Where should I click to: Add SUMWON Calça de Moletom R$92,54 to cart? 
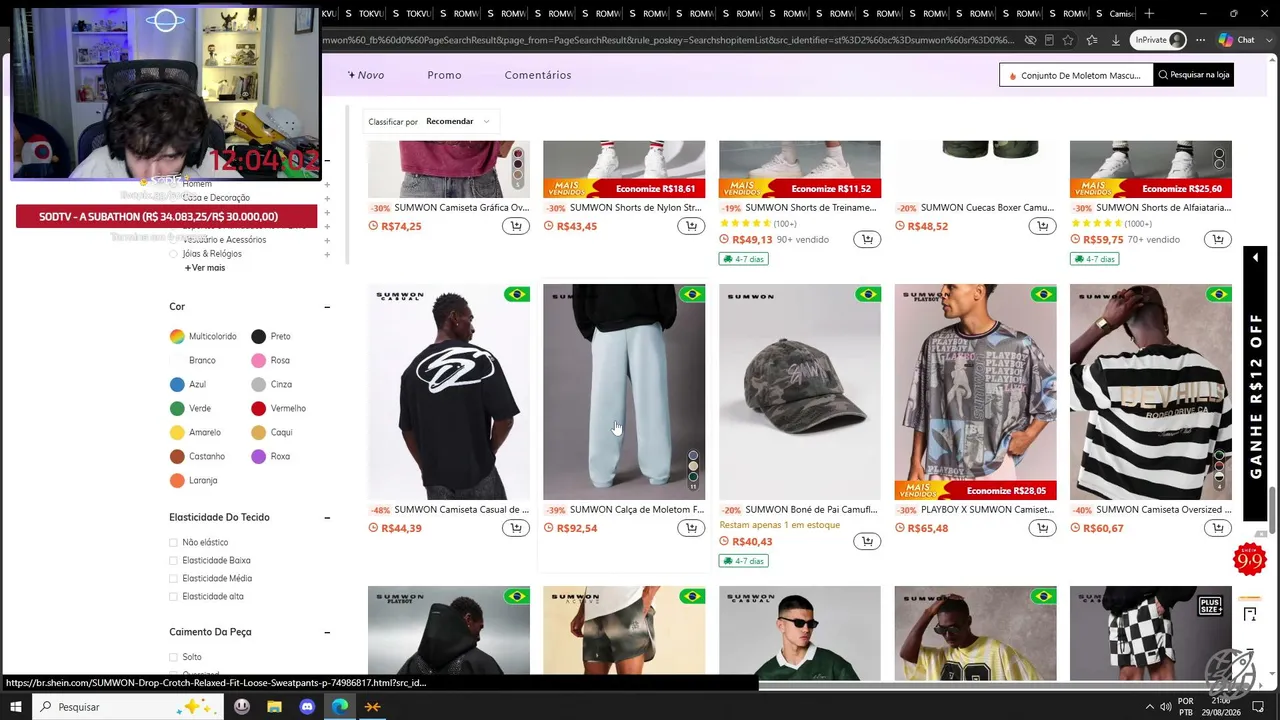(691, 528)
